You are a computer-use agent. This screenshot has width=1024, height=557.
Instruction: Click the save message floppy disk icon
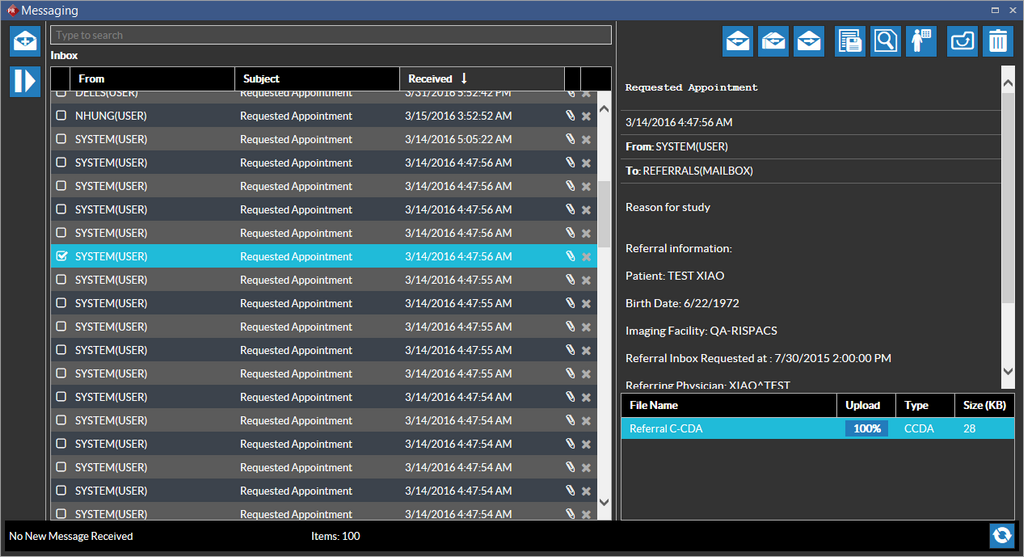click(x=850, y=41)
